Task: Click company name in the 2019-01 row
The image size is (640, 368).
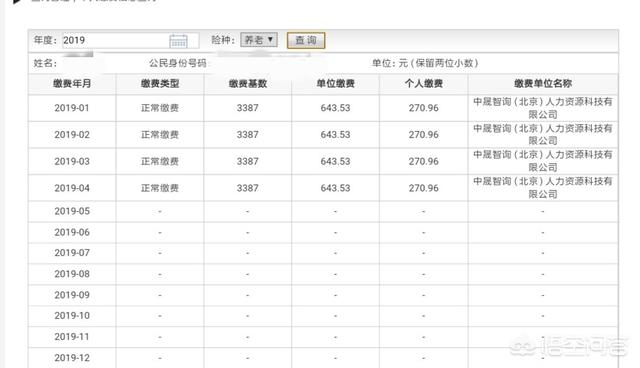Action: click(x=543, y=108)
